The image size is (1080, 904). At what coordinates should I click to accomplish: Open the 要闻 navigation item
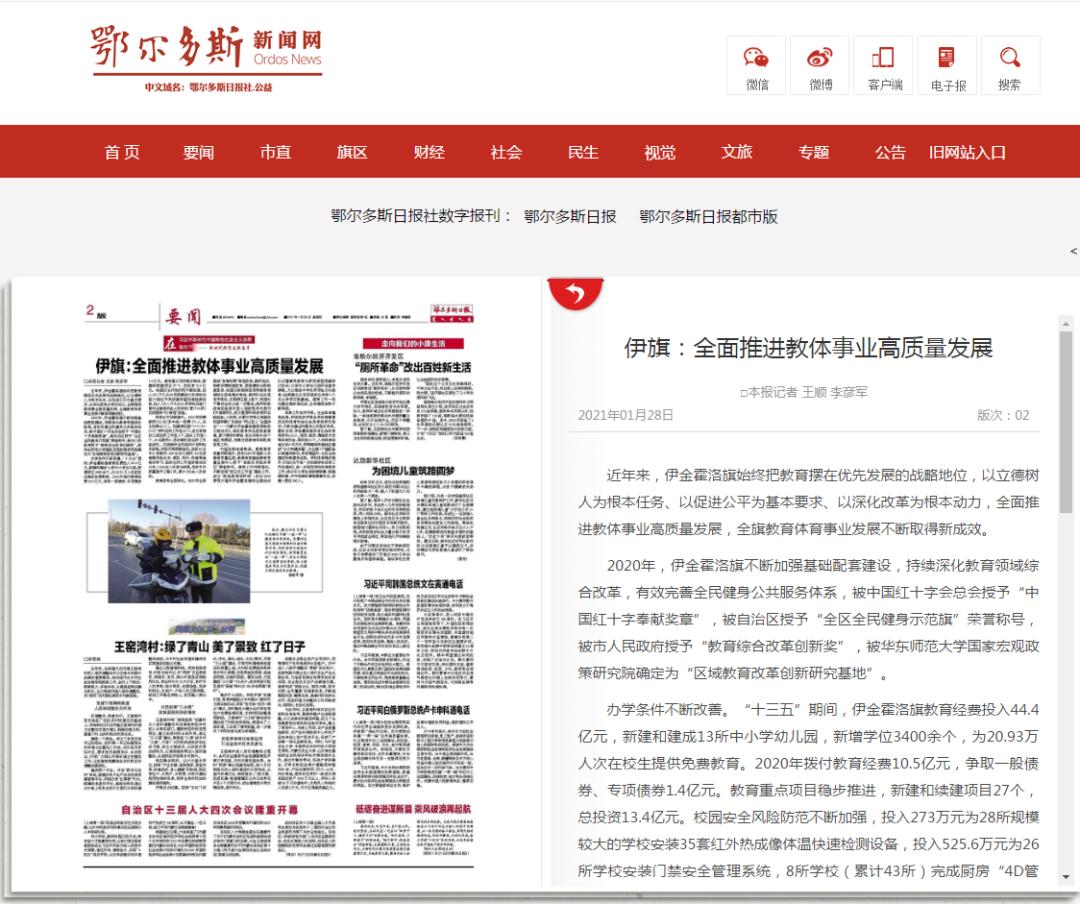click(198, 152)
